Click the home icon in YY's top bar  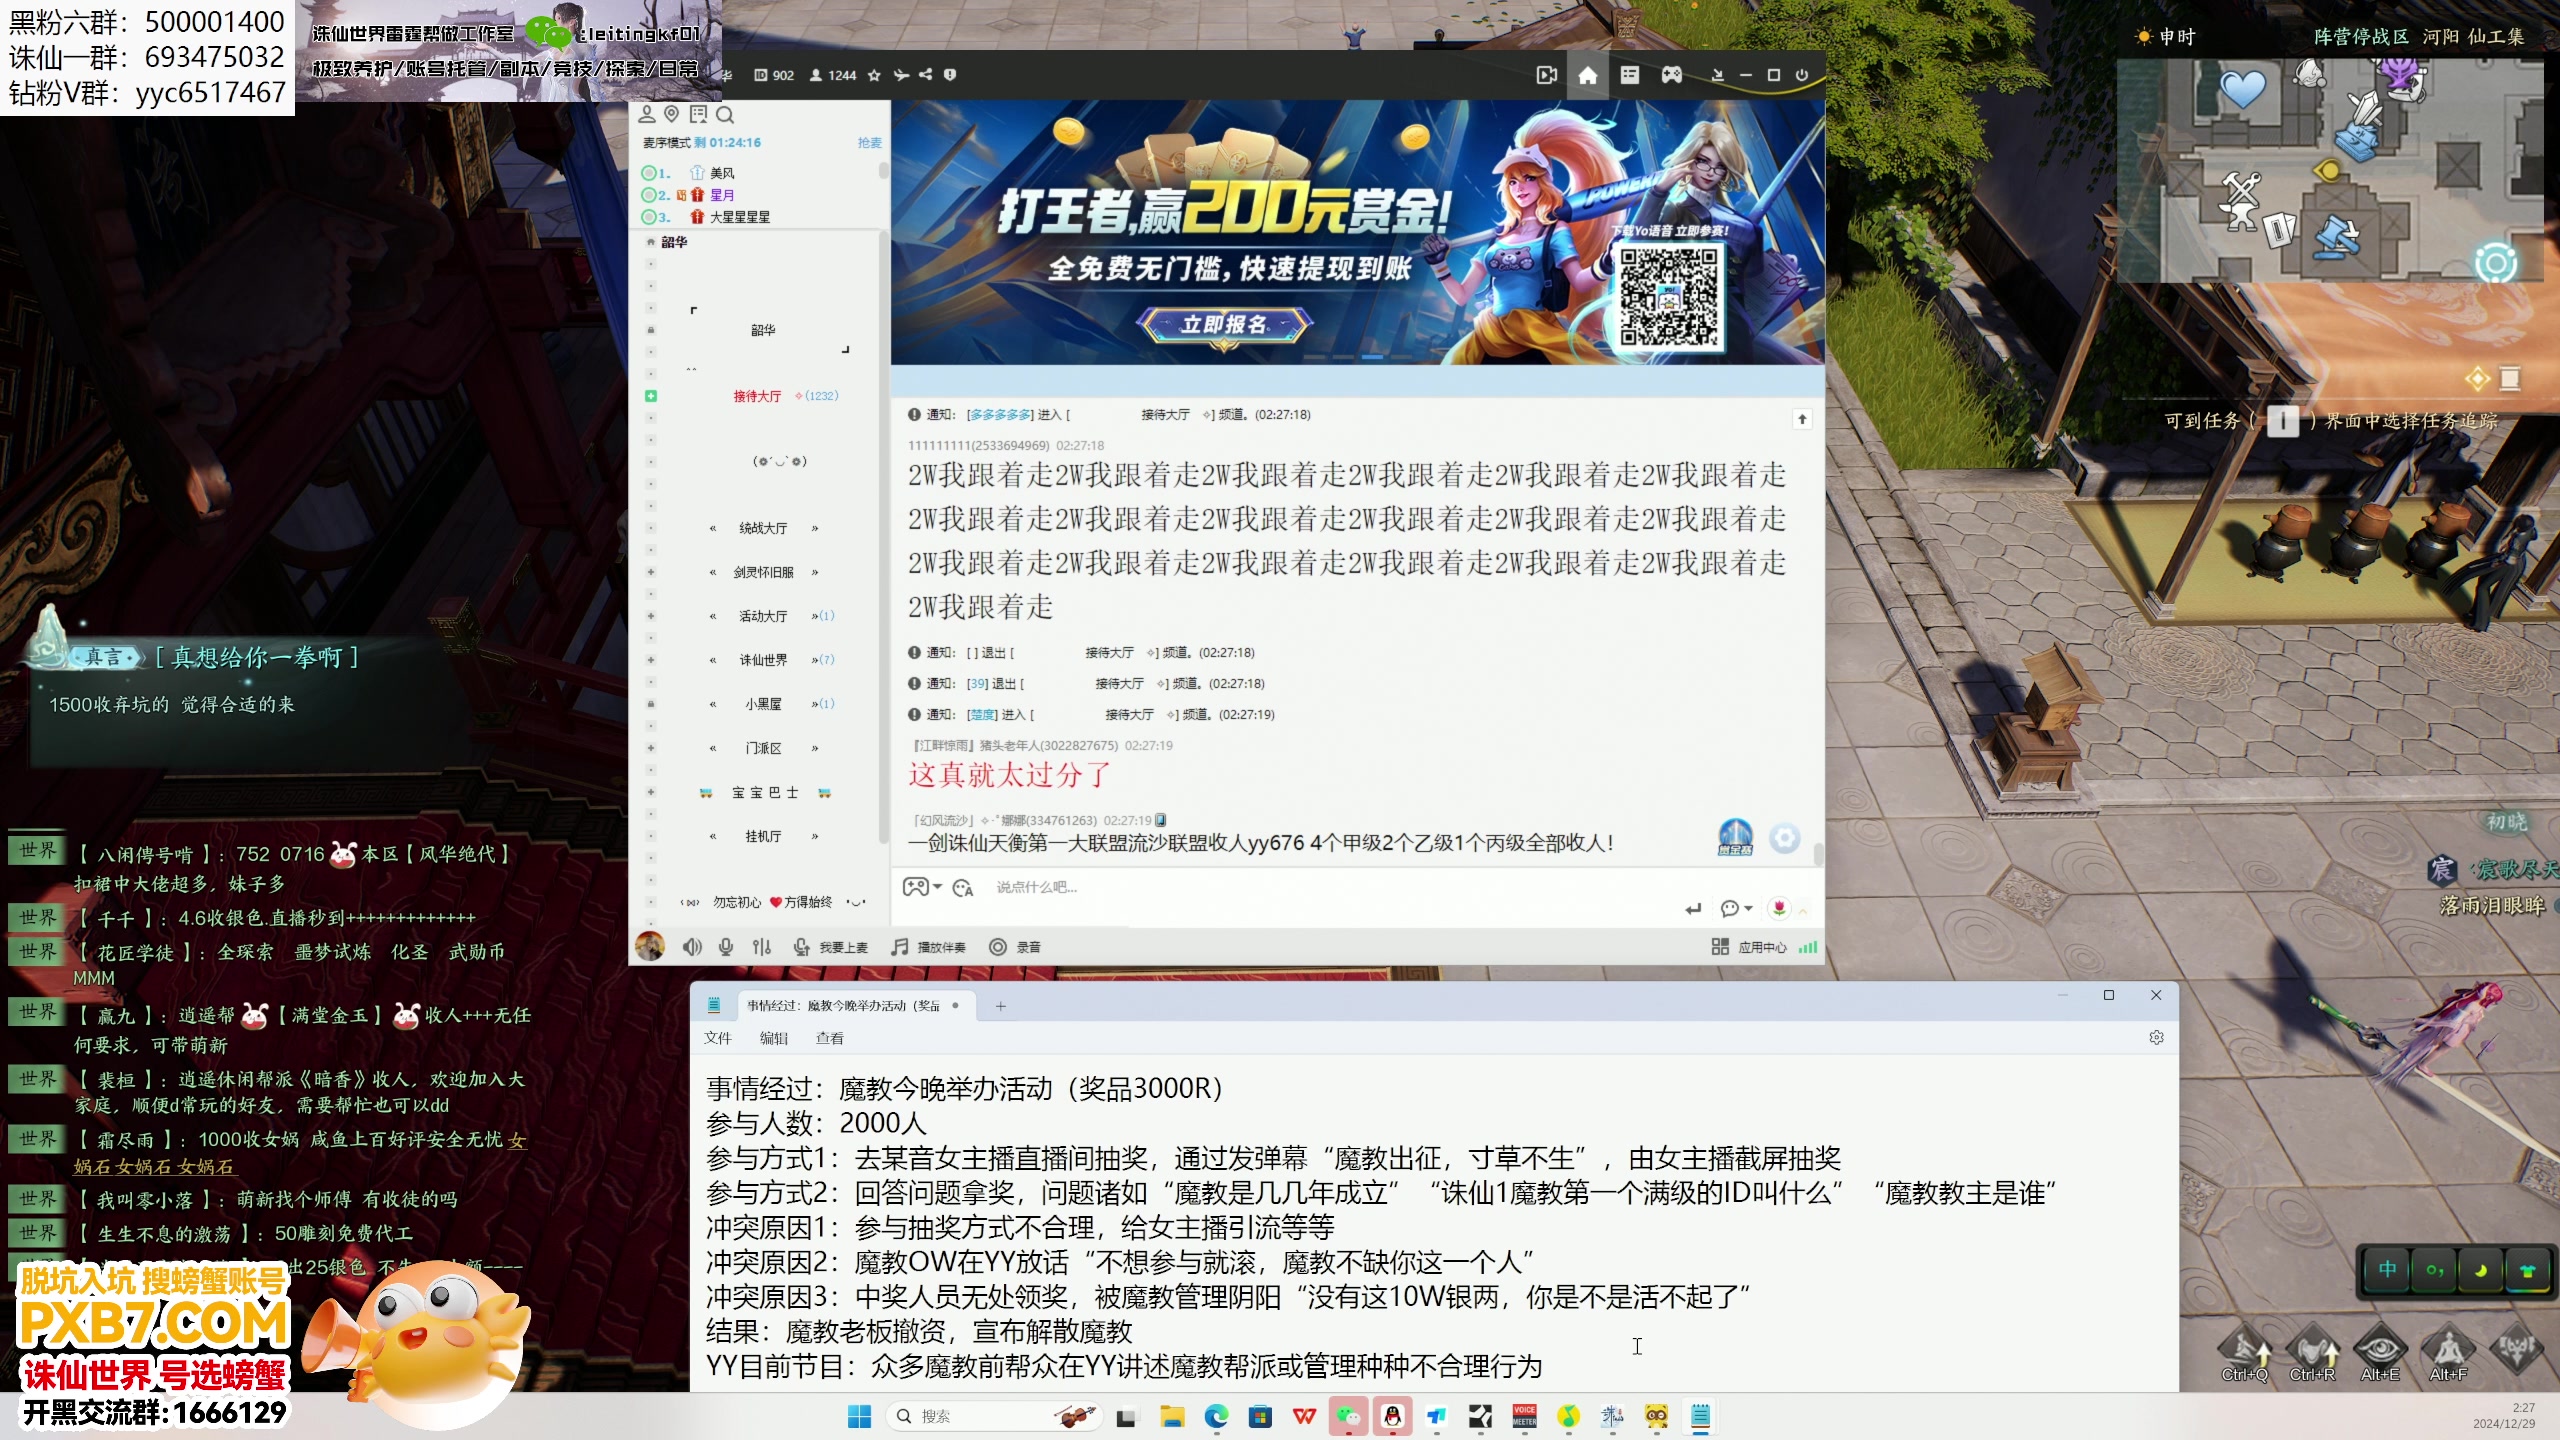(1588, 75)
